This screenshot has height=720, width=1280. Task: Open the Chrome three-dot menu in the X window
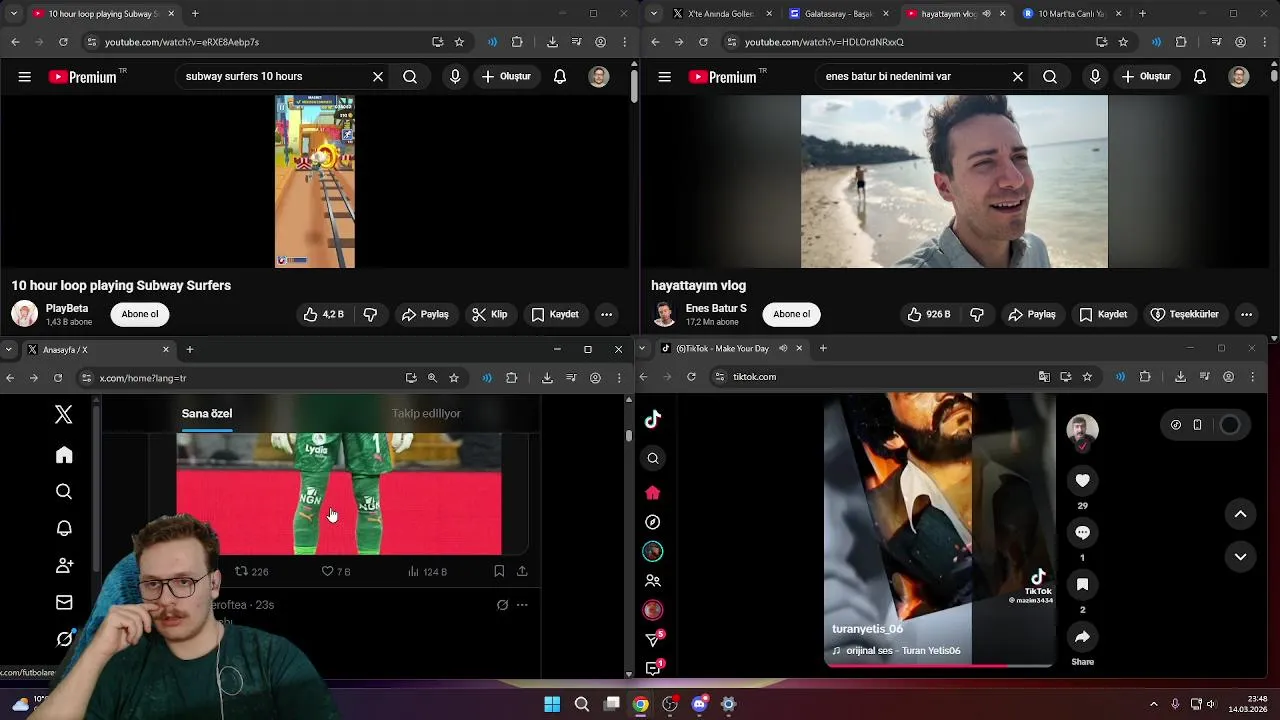pos(619,378)
